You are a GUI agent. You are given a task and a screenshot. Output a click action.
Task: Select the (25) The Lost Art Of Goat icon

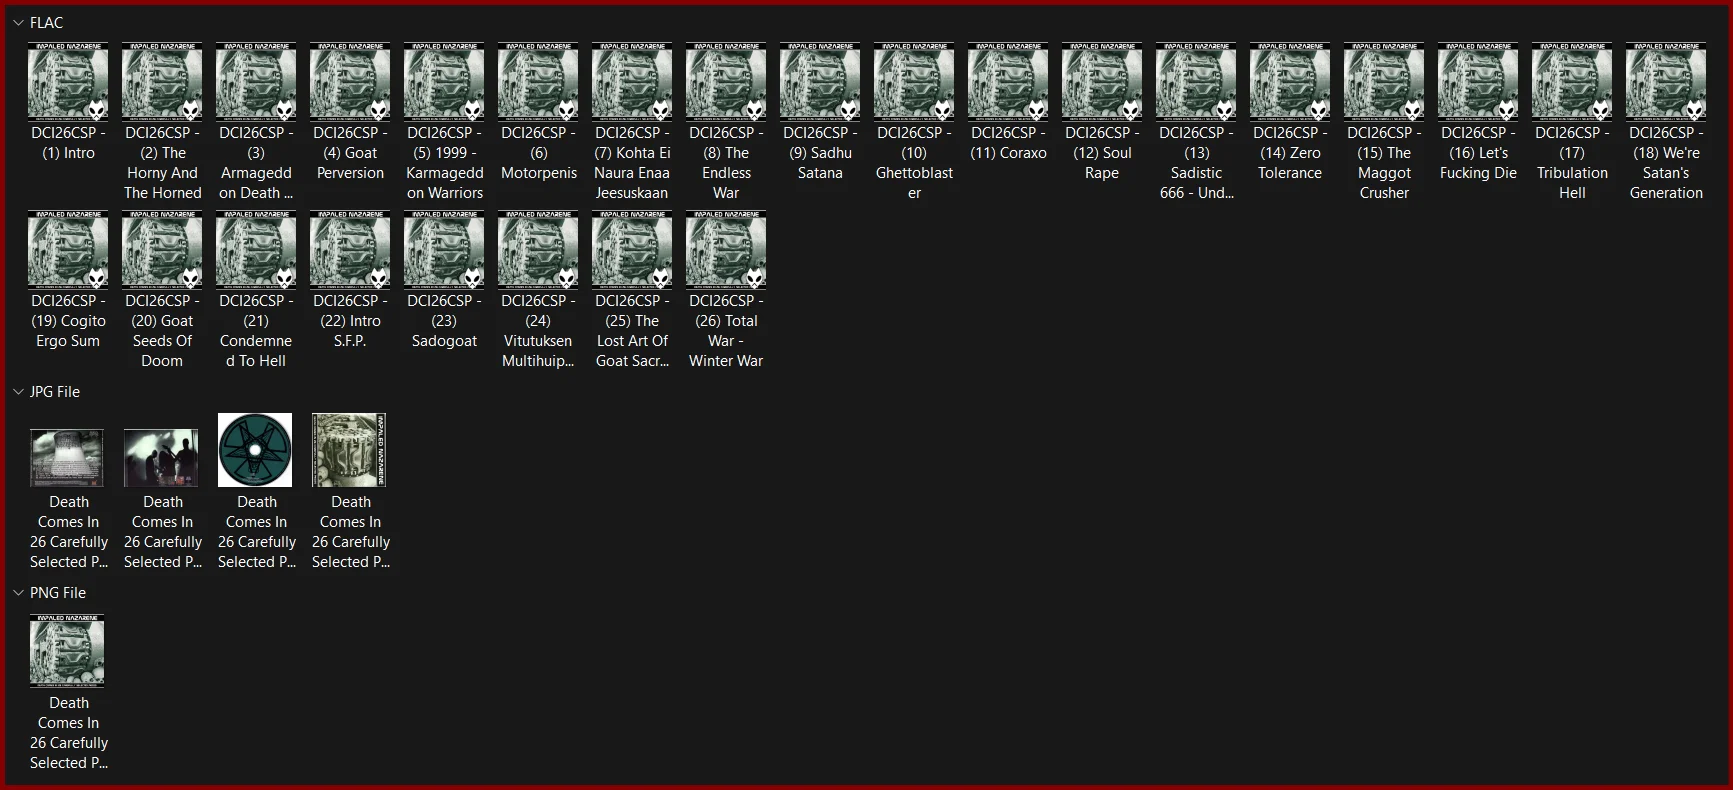click(x=632, y=249)
